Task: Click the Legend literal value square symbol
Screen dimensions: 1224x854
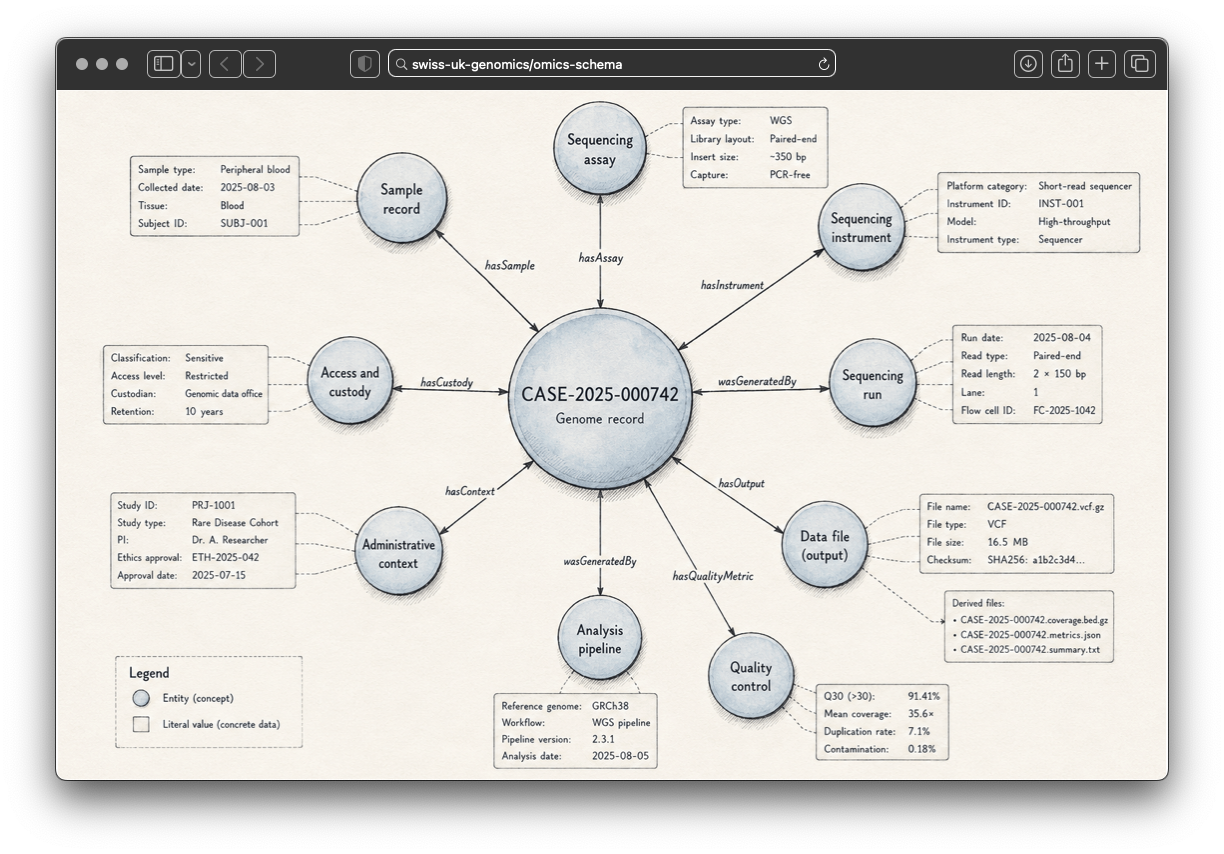Action: click(142, 724)
